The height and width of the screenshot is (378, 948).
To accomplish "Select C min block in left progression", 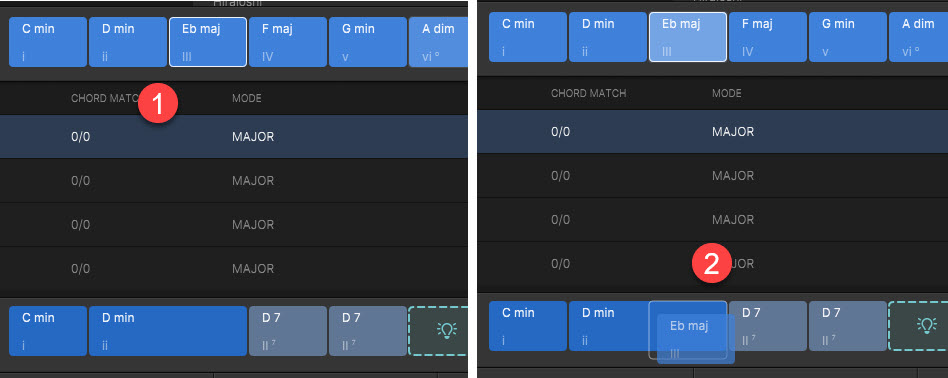I will coord(48,331).
